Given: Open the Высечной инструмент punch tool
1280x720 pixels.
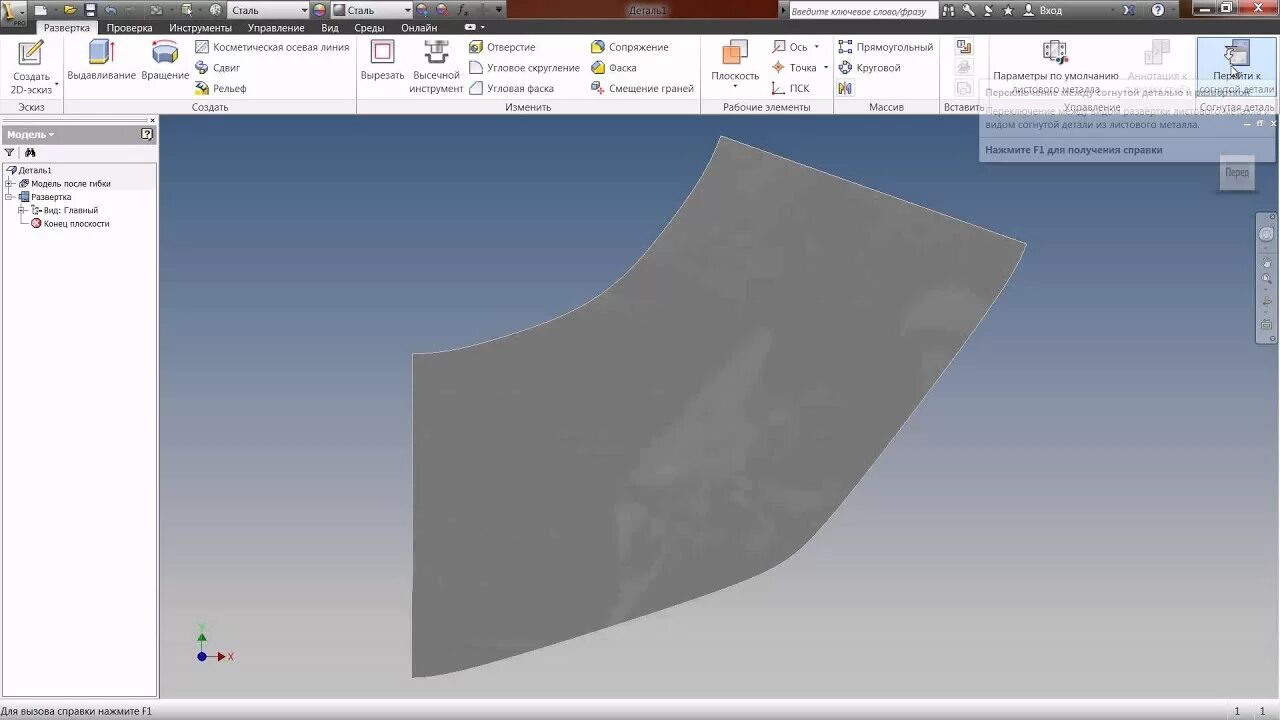Looking at the screenshot, I should (436, 67).
